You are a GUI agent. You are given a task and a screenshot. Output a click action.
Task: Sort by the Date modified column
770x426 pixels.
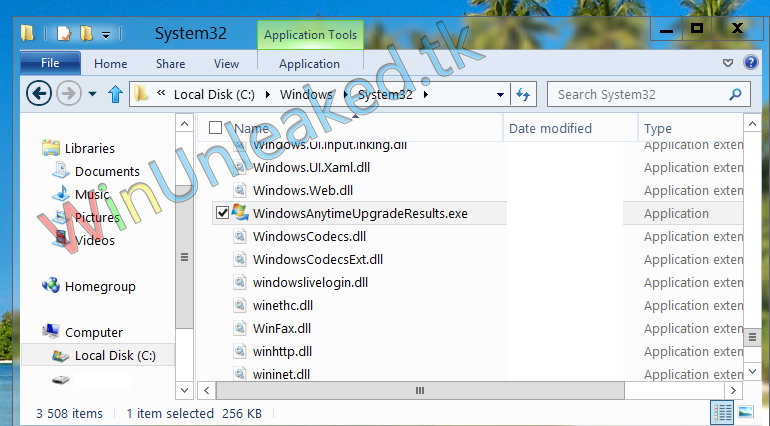[x=550, y=129]
